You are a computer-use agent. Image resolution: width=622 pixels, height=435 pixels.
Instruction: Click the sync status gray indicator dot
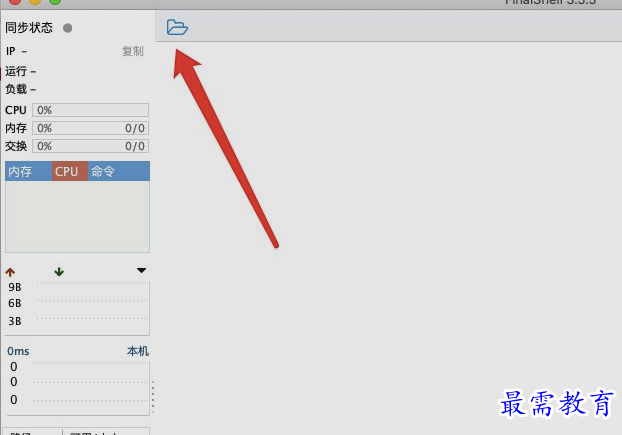[x=67, y=28]
